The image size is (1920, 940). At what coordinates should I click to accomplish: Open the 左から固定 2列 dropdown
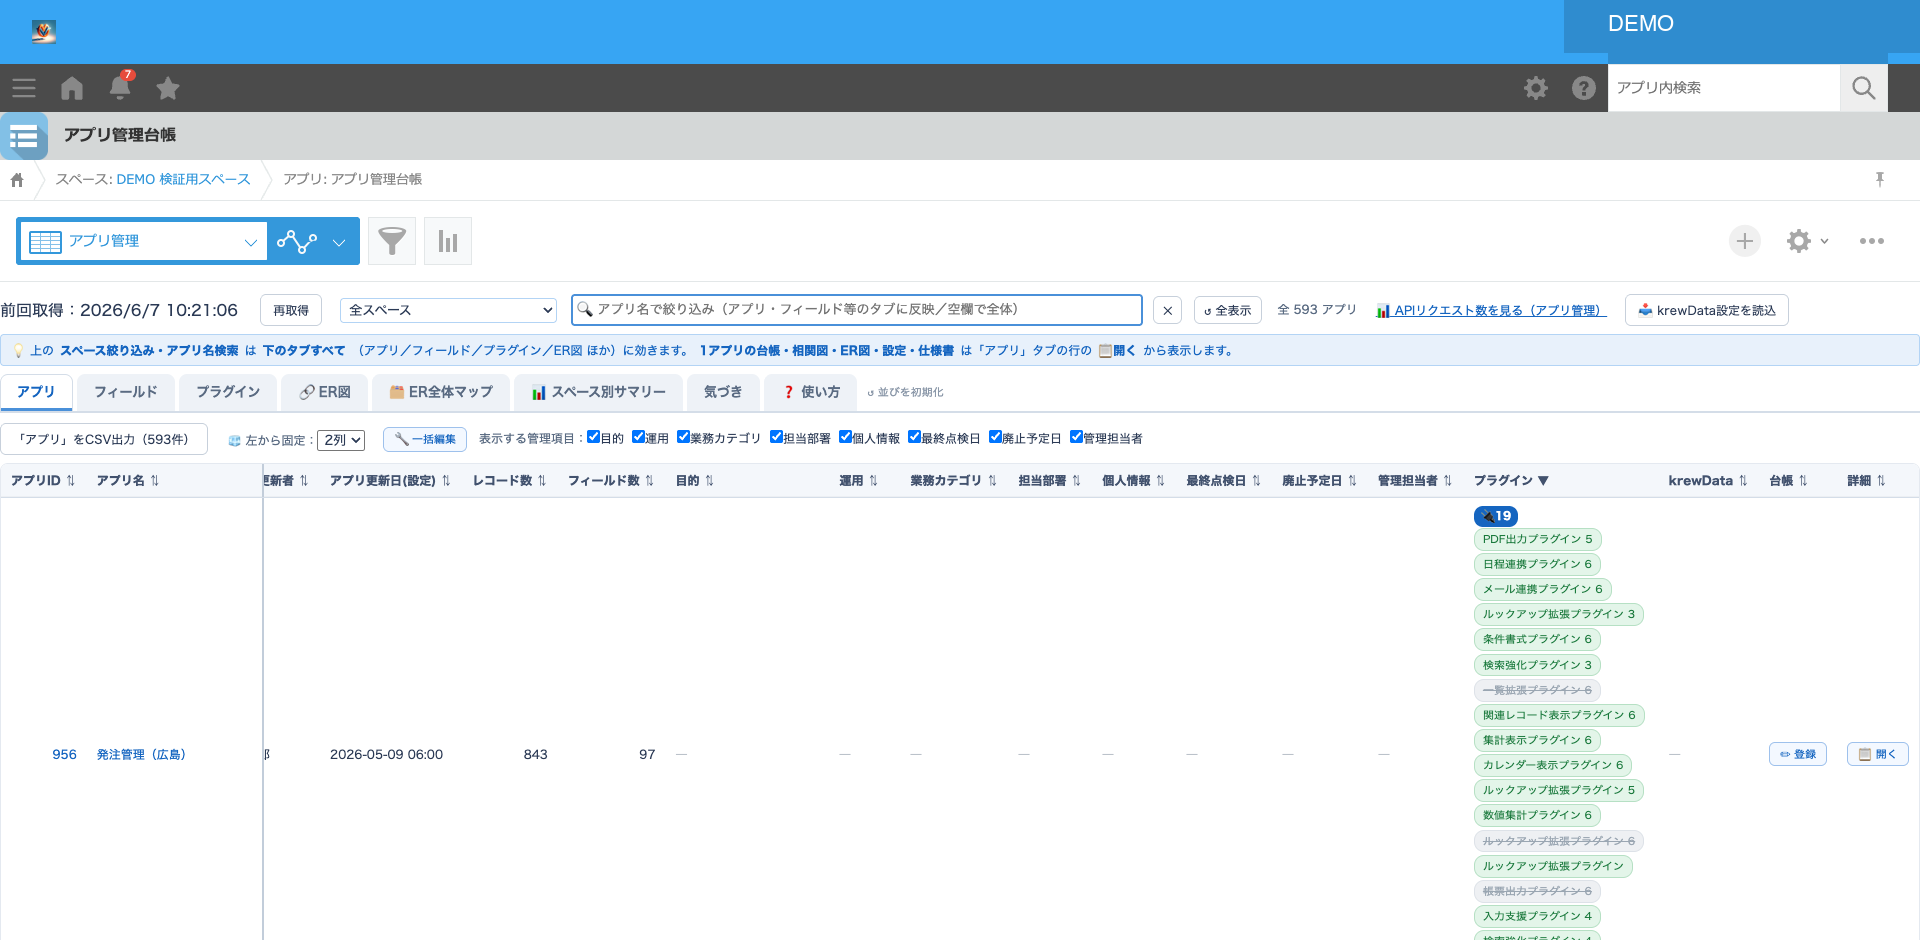tap(341, 440)
